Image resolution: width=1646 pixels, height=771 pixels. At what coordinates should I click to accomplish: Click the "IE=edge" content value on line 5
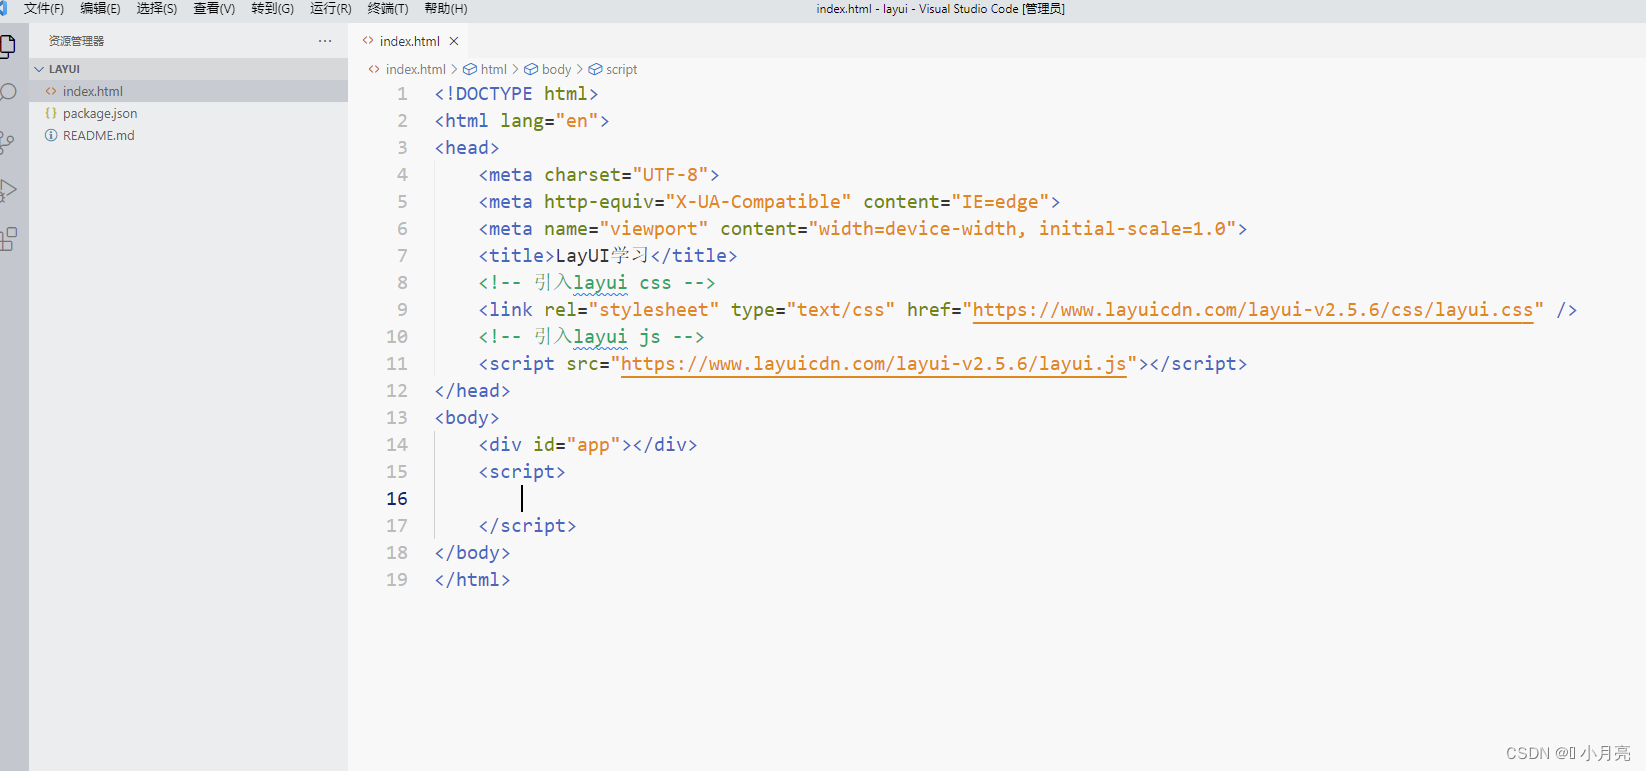[1000, 202]
